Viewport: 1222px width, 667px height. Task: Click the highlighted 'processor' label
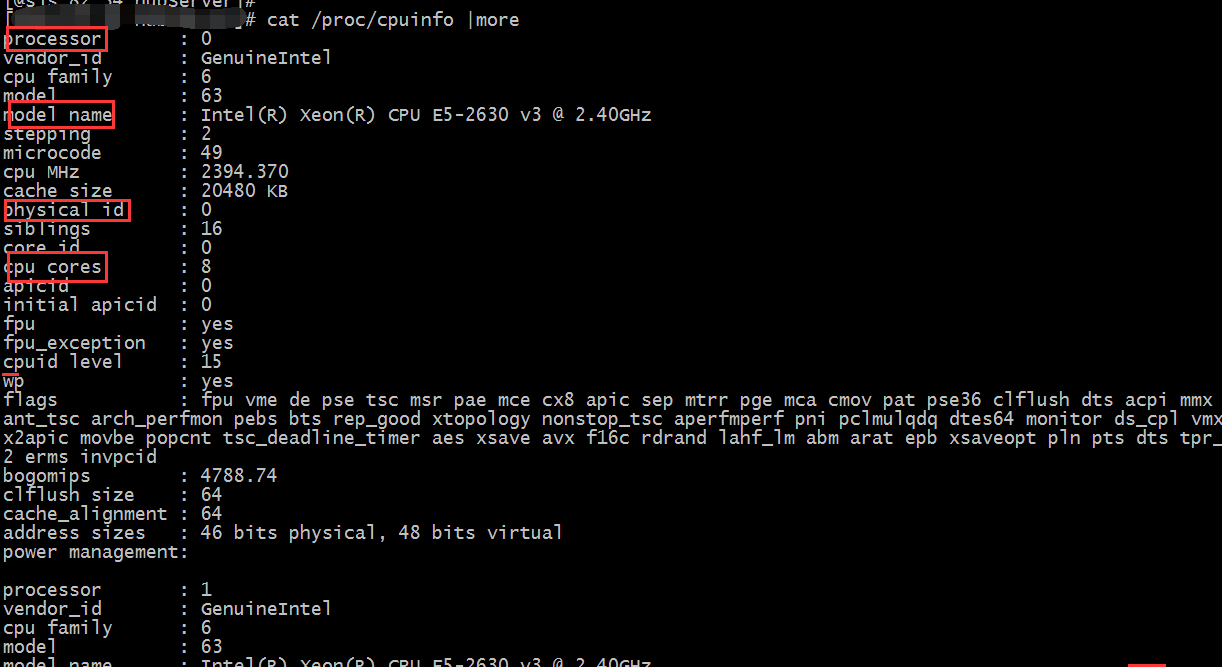point(56,40)
